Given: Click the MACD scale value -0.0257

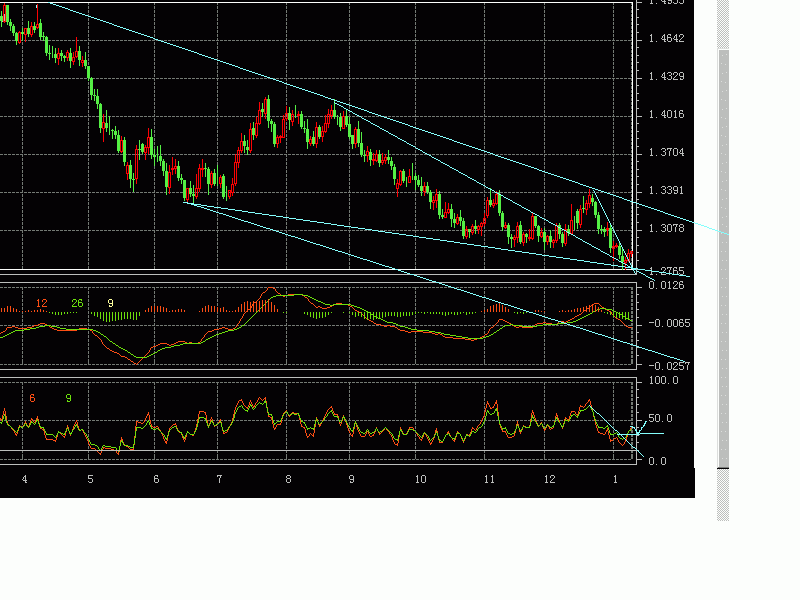Looking at the screenshot, I should pos(669,366).
